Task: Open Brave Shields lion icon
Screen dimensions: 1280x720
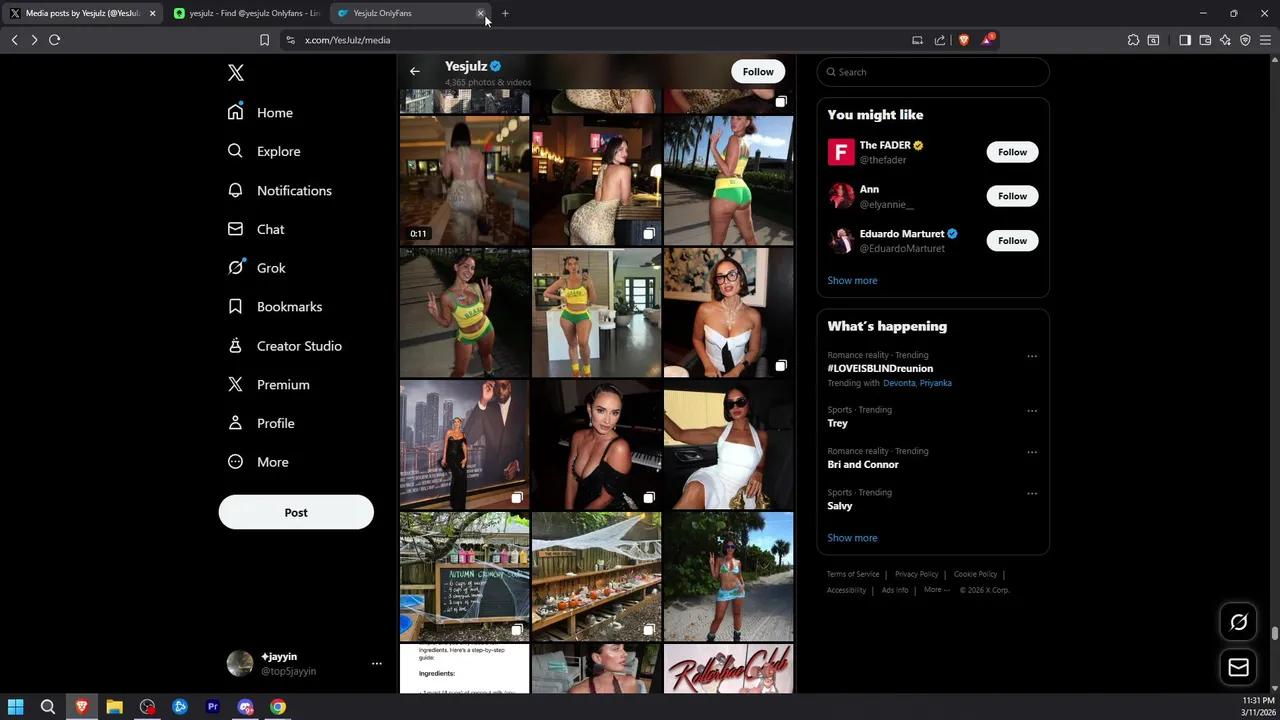Action: pos(964,40)
